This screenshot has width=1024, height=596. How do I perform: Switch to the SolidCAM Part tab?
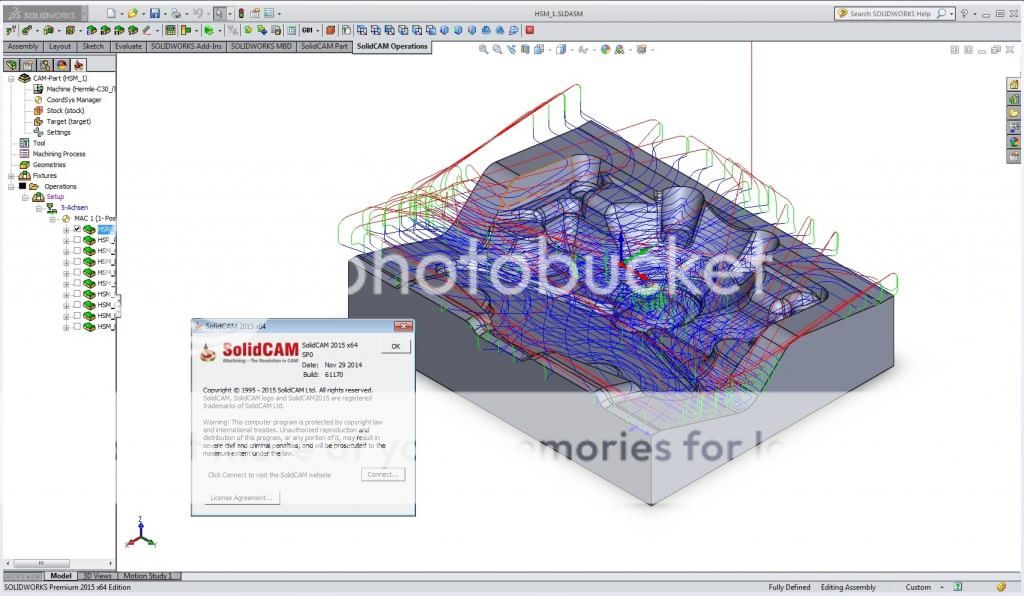324,46
